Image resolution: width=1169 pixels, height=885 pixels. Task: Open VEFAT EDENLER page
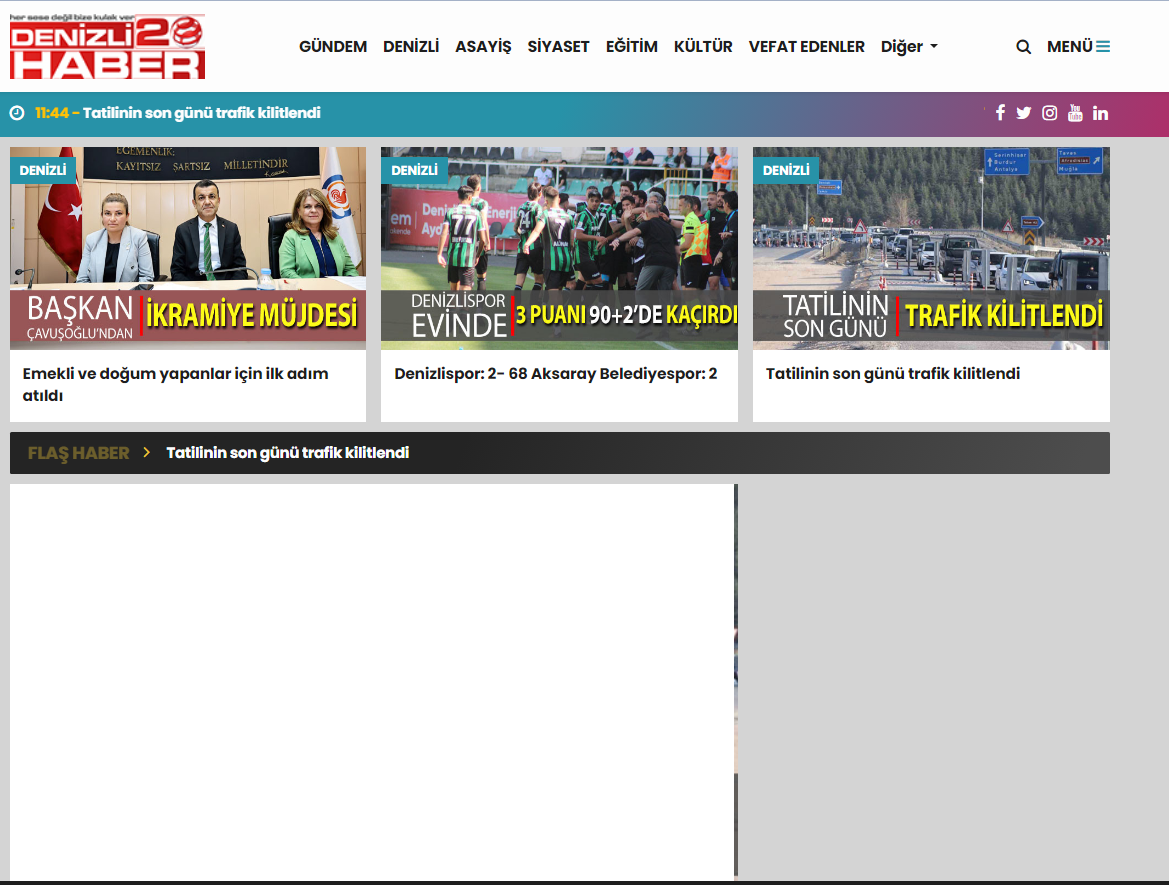[807, 46]
